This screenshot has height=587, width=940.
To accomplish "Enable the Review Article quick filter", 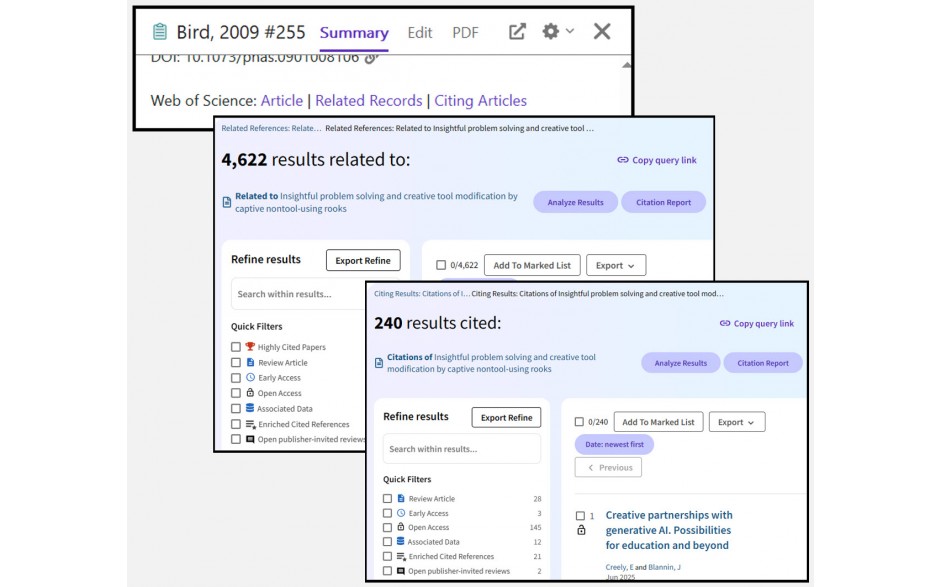I will (x=388, y=498).
